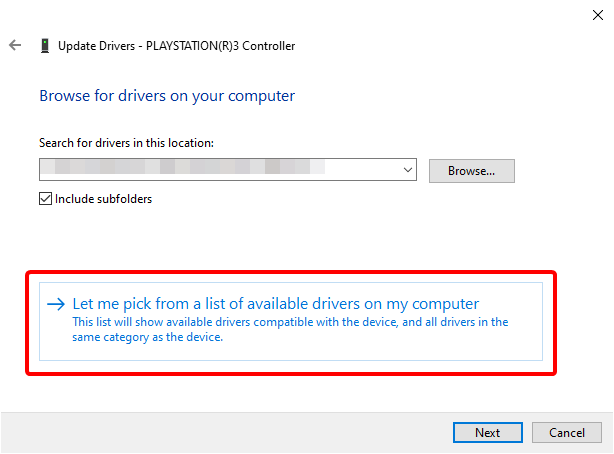Toggle the Include subfolders checkbox
This screenshot has width=614, height=454.
coord(45,199)
